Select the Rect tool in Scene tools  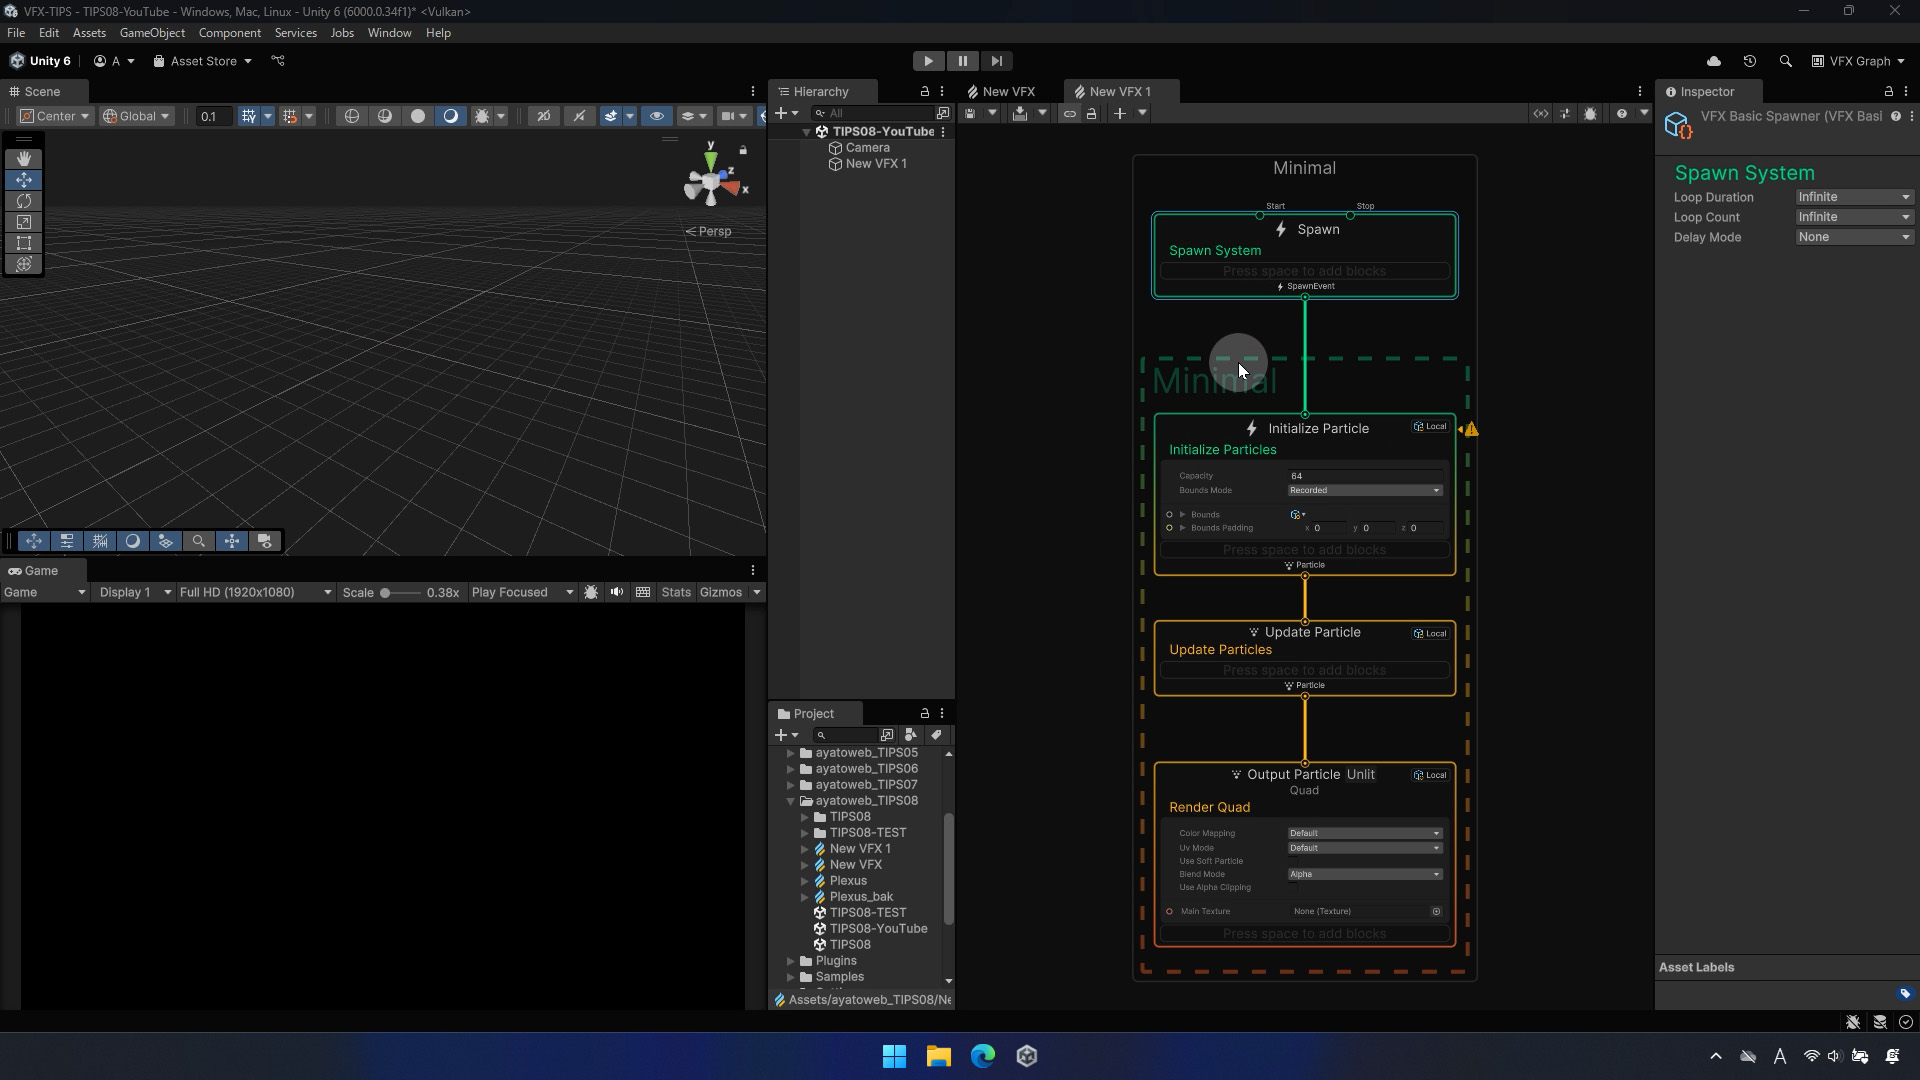pos(24,243)
